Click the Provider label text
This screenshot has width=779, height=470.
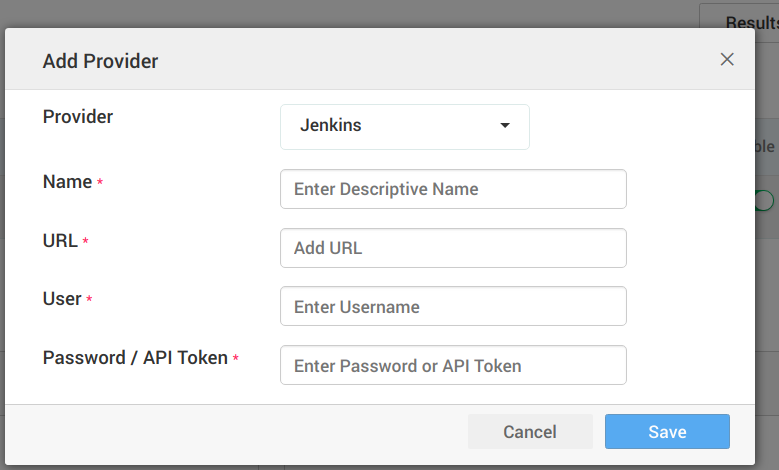[x=78, y=117]
